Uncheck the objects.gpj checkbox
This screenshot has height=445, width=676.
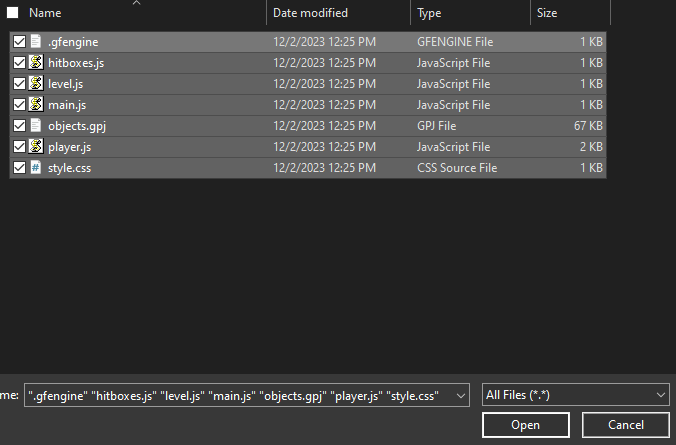click(19, 126)
